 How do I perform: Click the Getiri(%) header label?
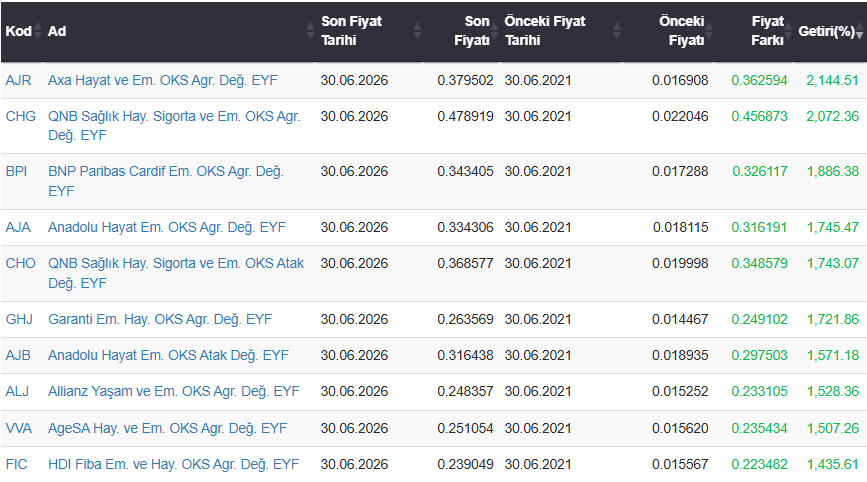click(827, 31)
